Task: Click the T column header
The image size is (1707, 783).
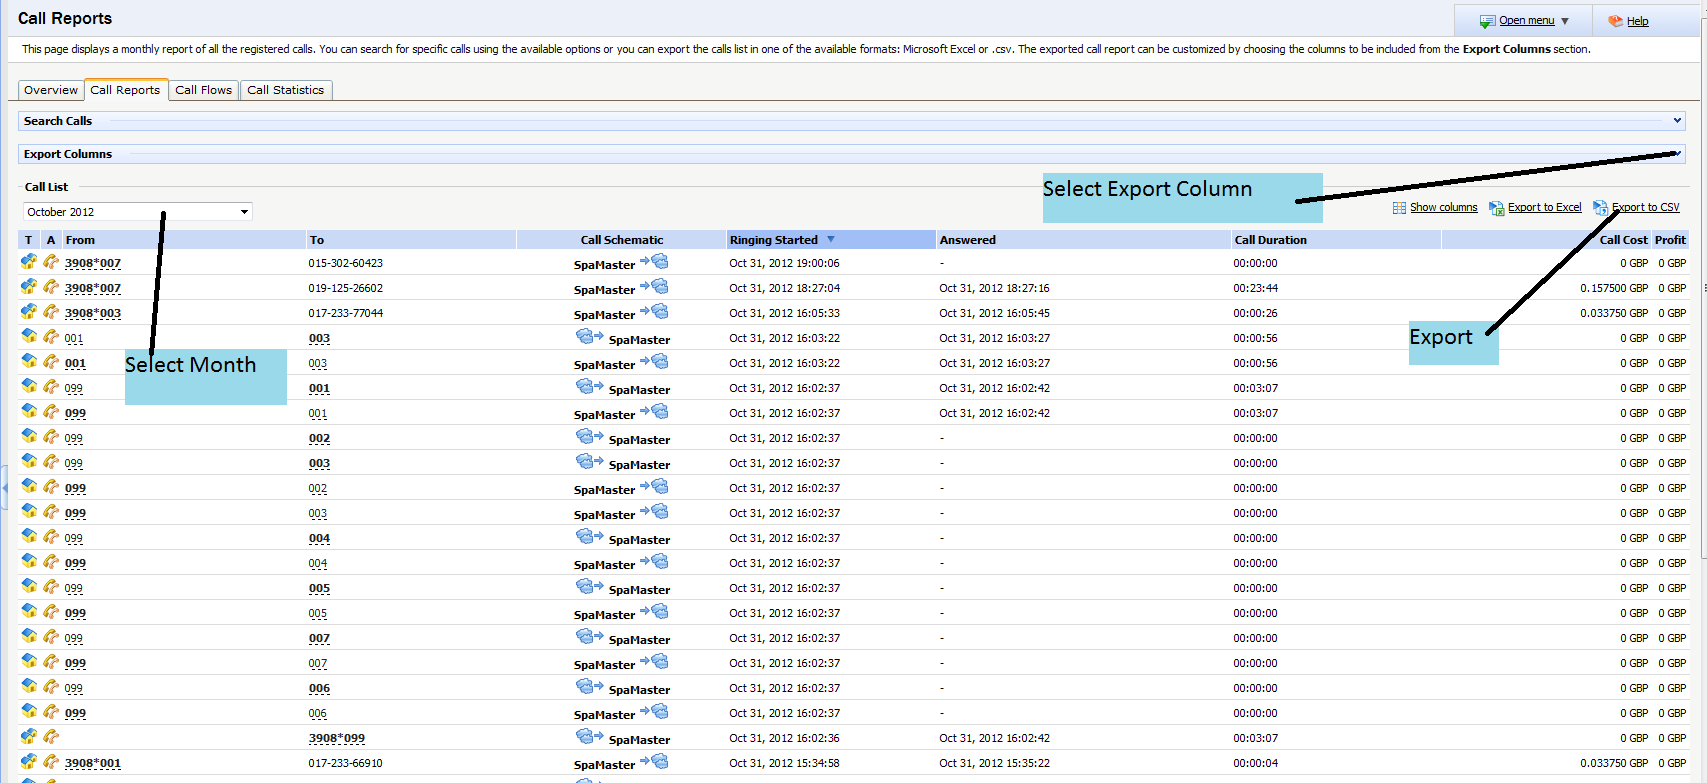Action: (29, 240)
